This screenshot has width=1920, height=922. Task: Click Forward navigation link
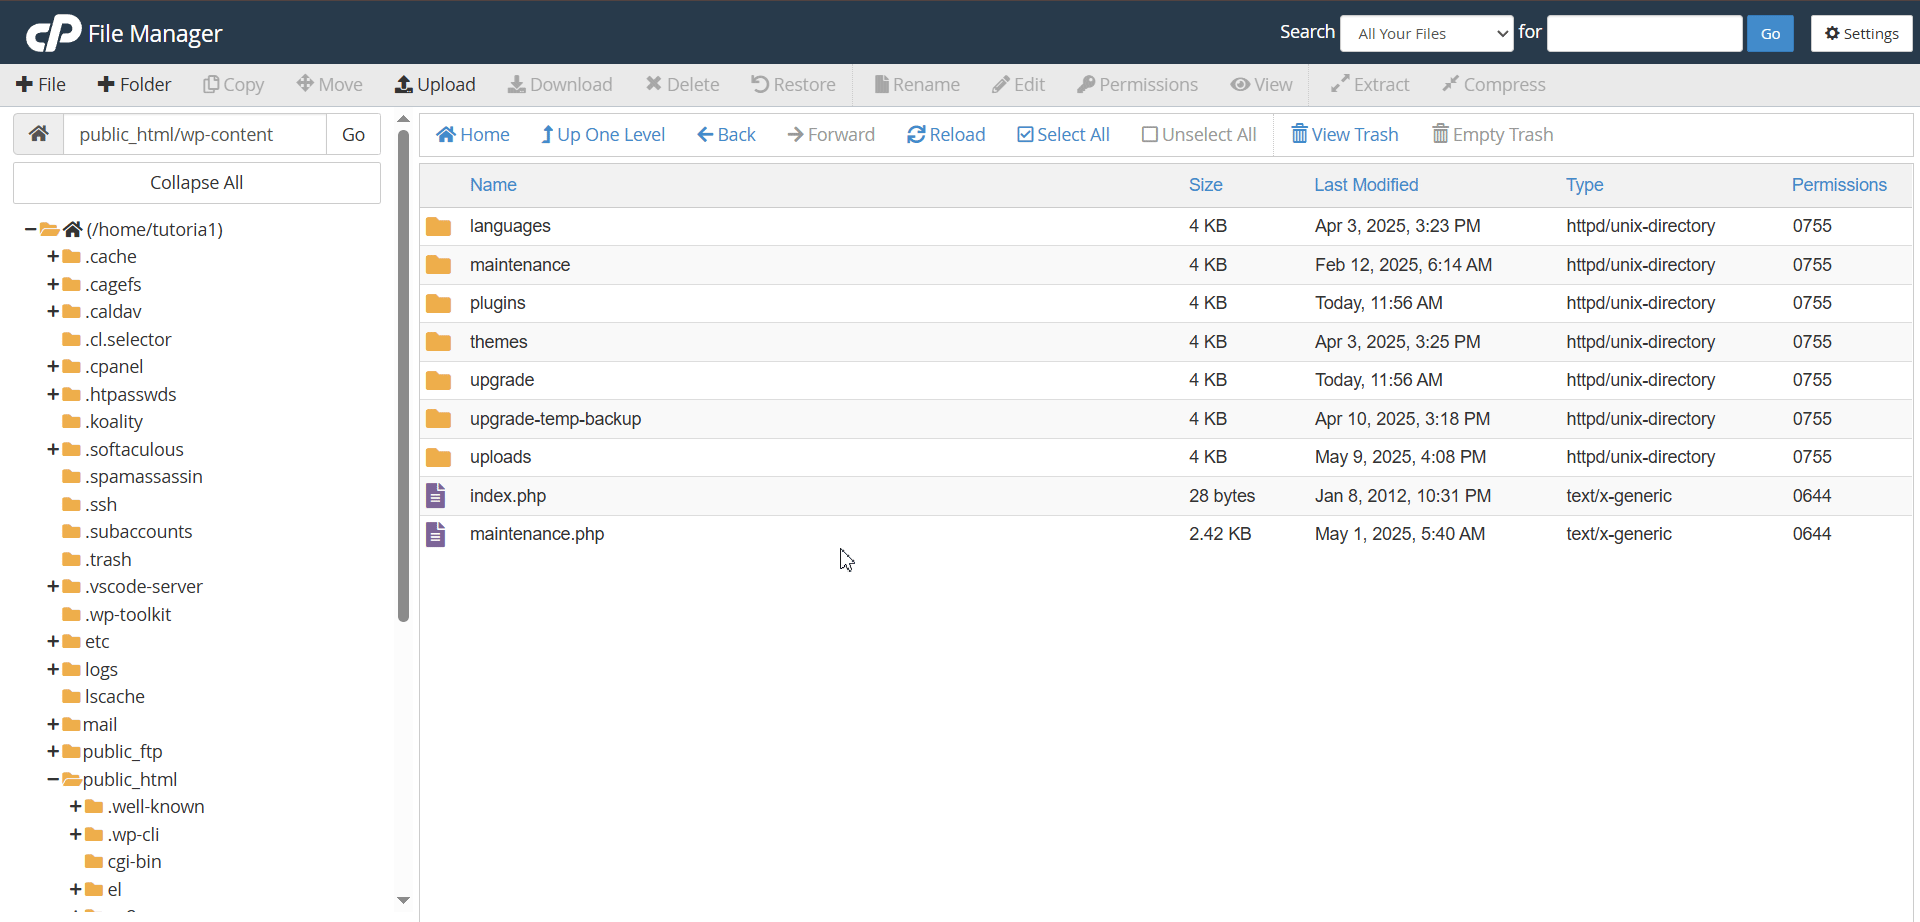pyautogui.click(x=831, y=135)
